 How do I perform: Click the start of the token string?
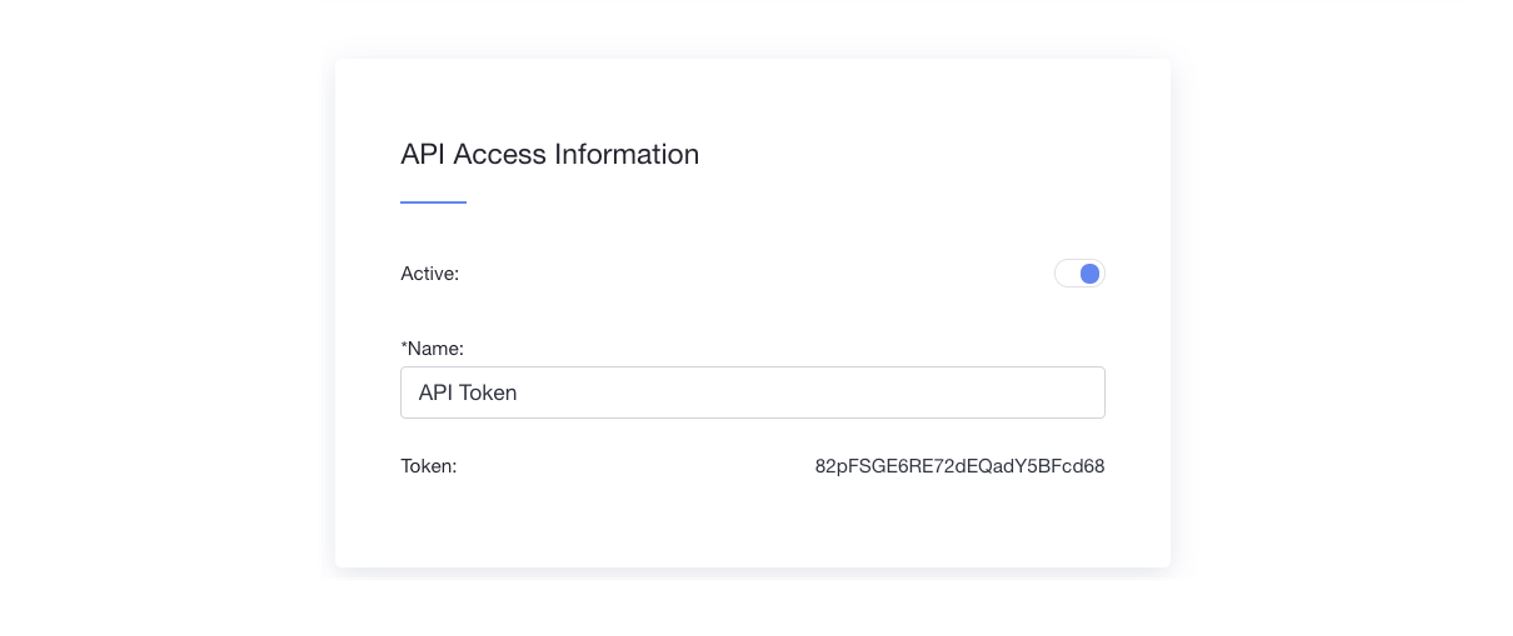pyautogui.click(x=818, y=466)
